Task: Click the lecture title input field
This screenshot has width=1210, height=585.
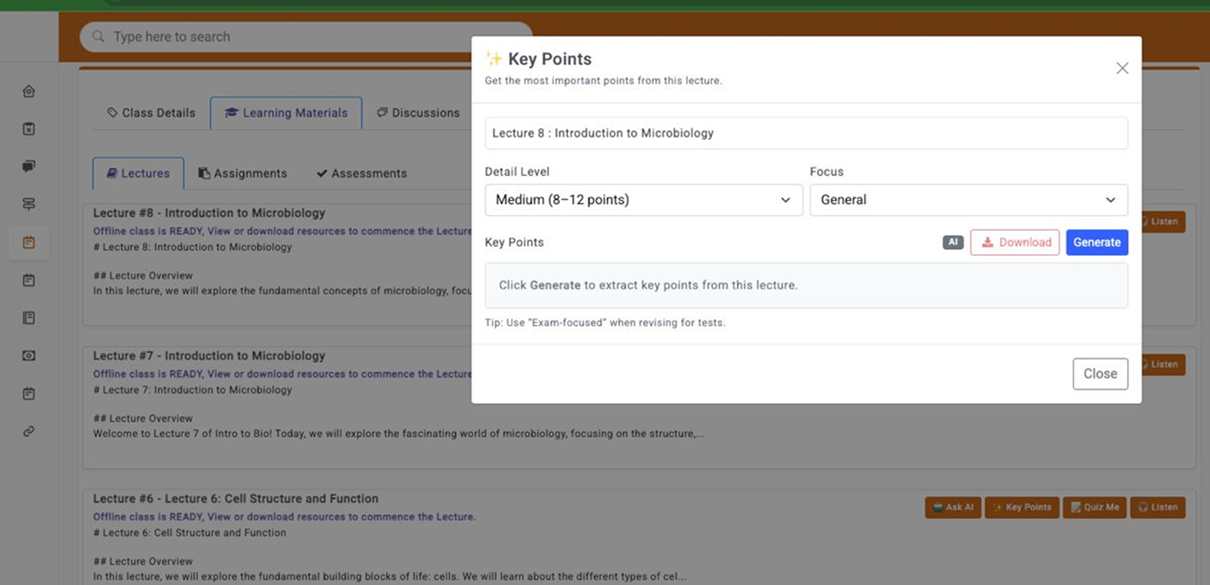Action: point(805,133)
